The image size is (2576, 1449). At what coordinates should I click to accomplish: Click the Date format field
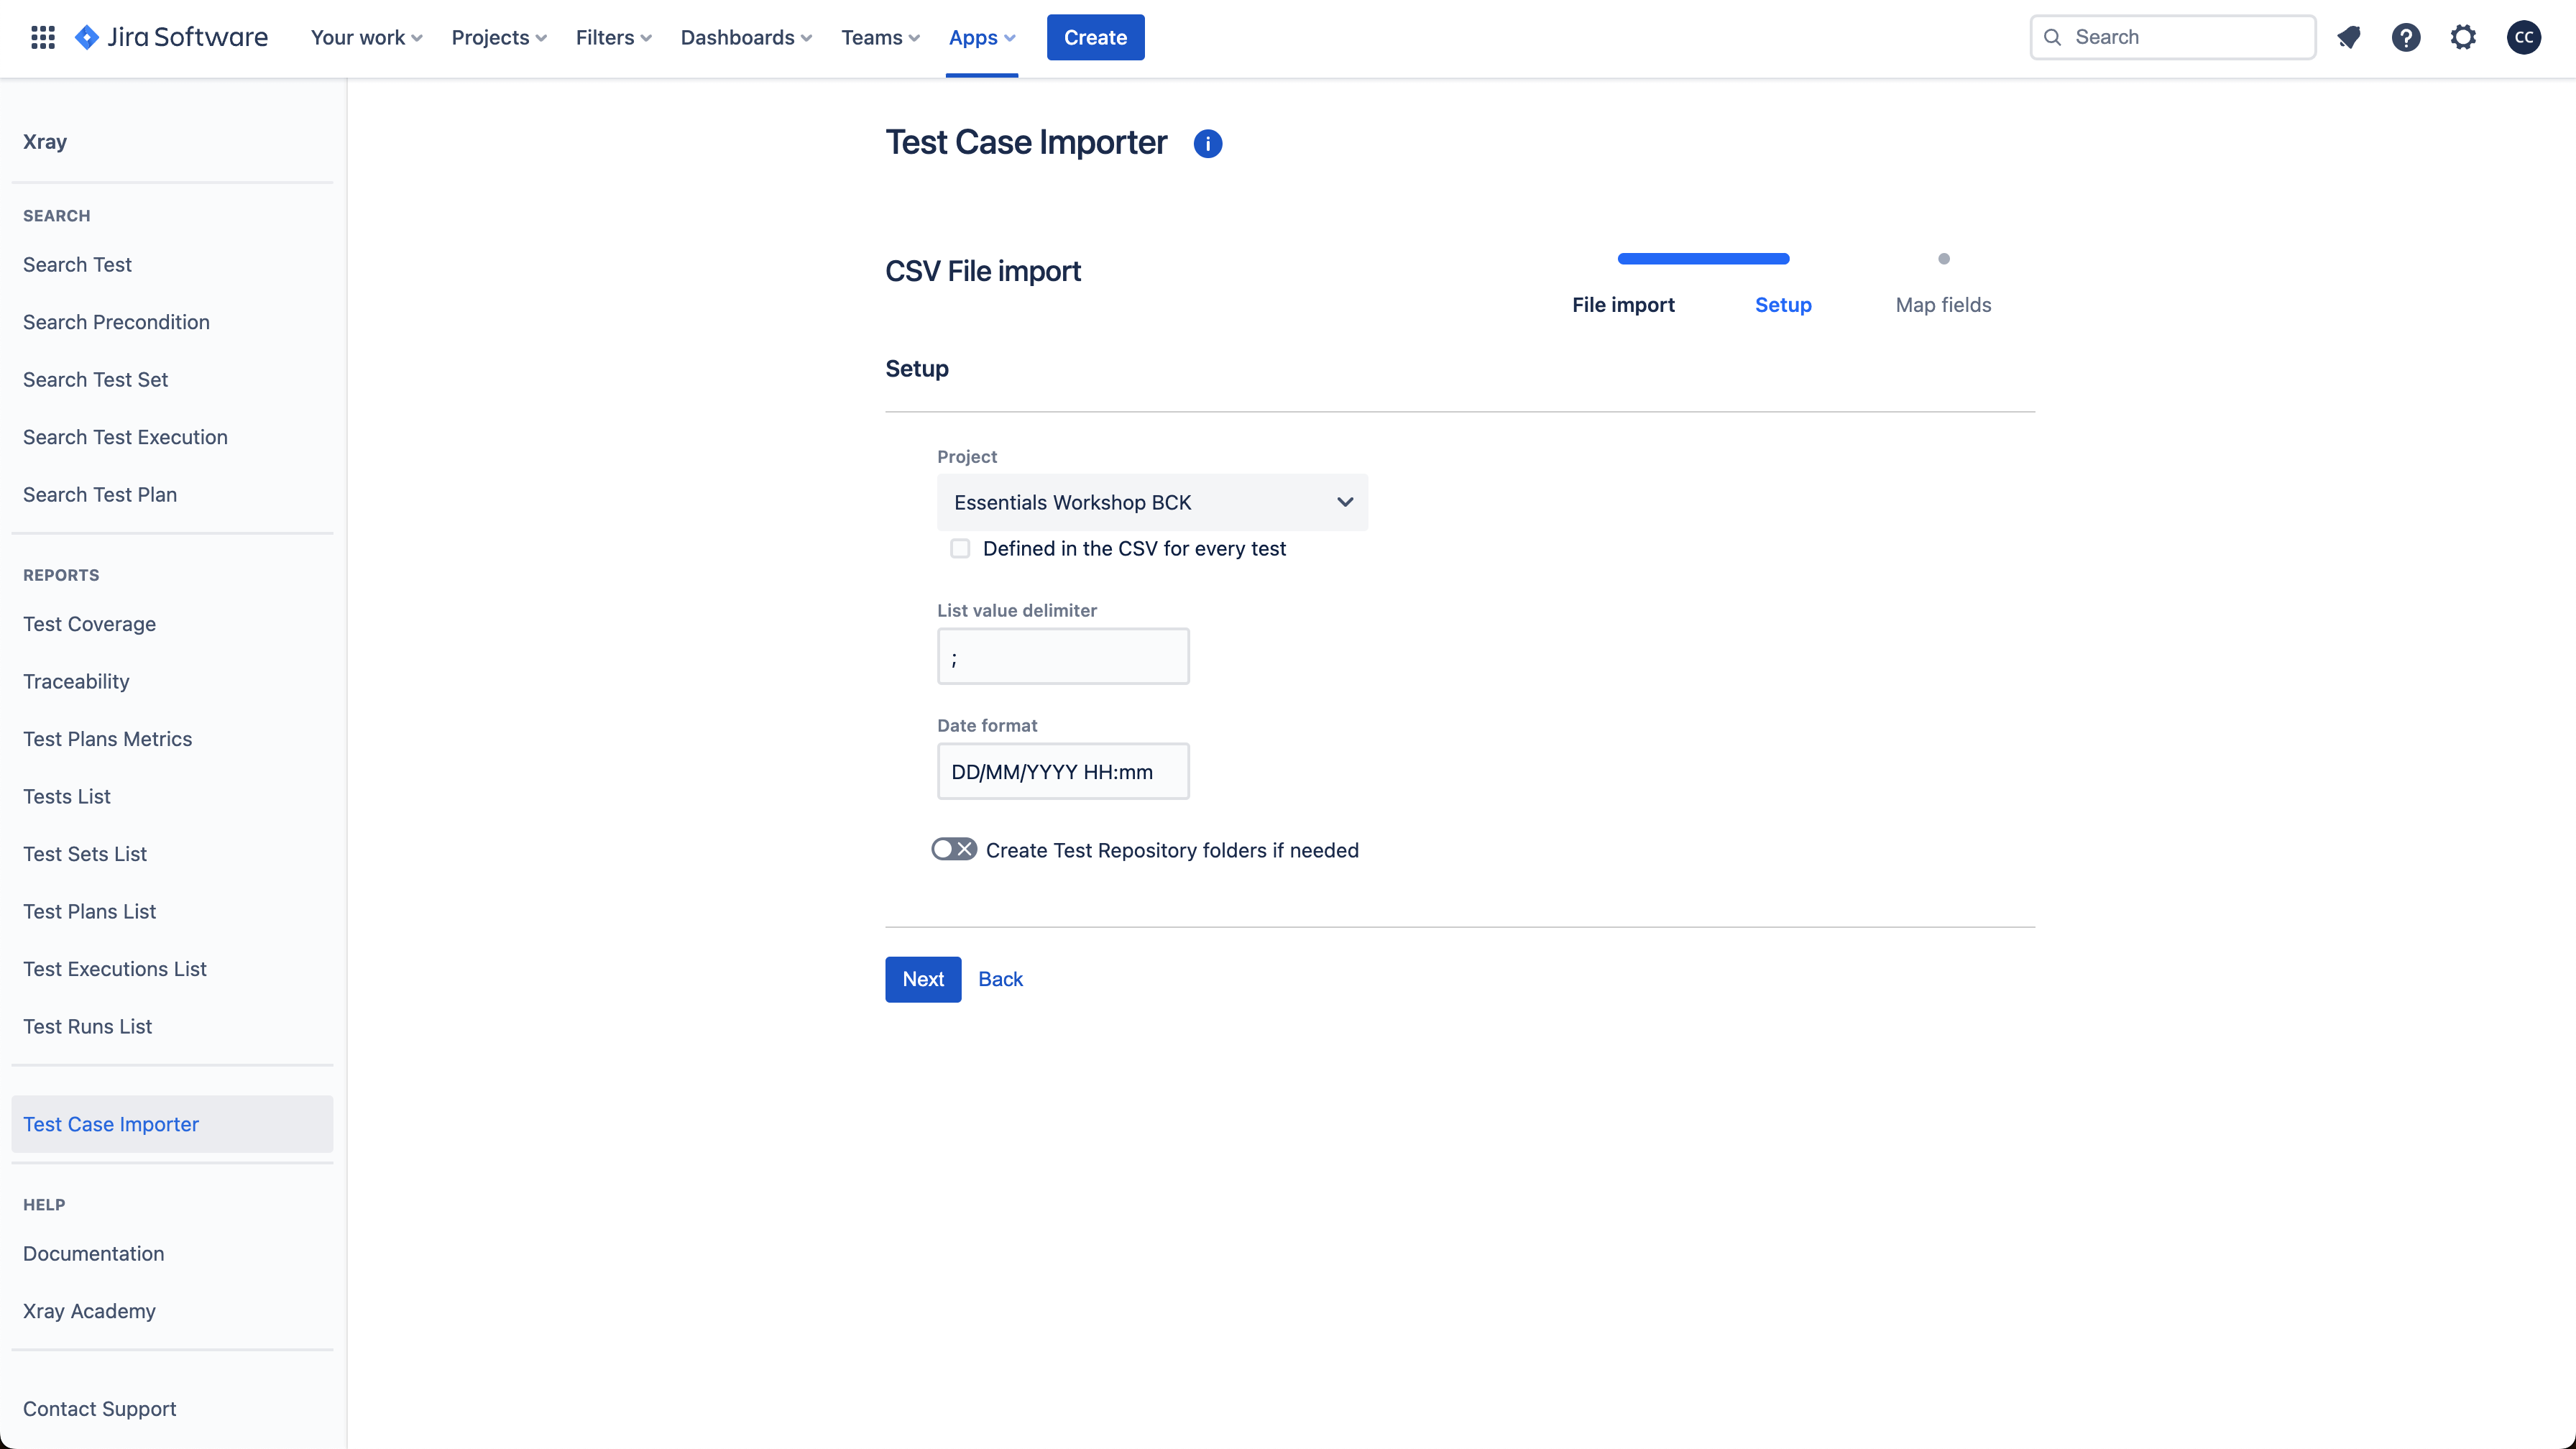[1063, 771]
